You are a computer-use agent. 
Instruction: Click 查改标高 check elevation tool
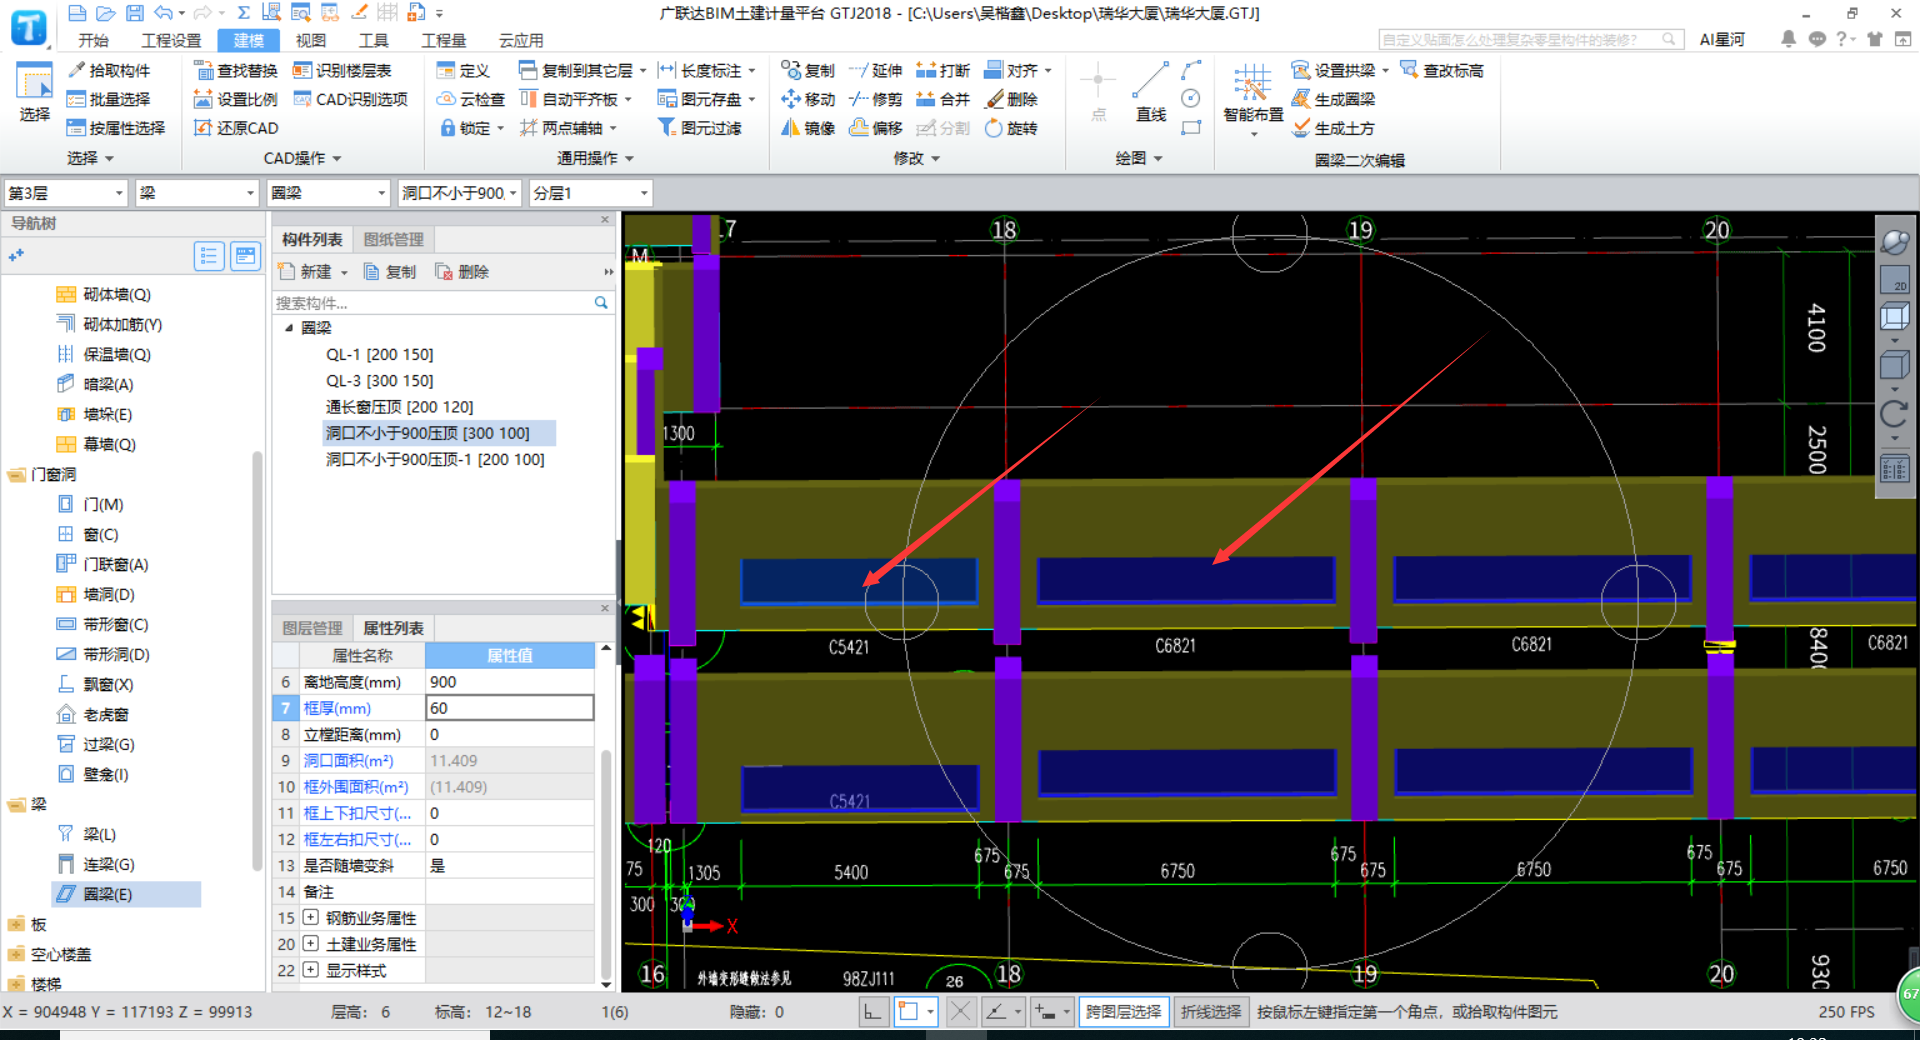[x=1441, y=70]
